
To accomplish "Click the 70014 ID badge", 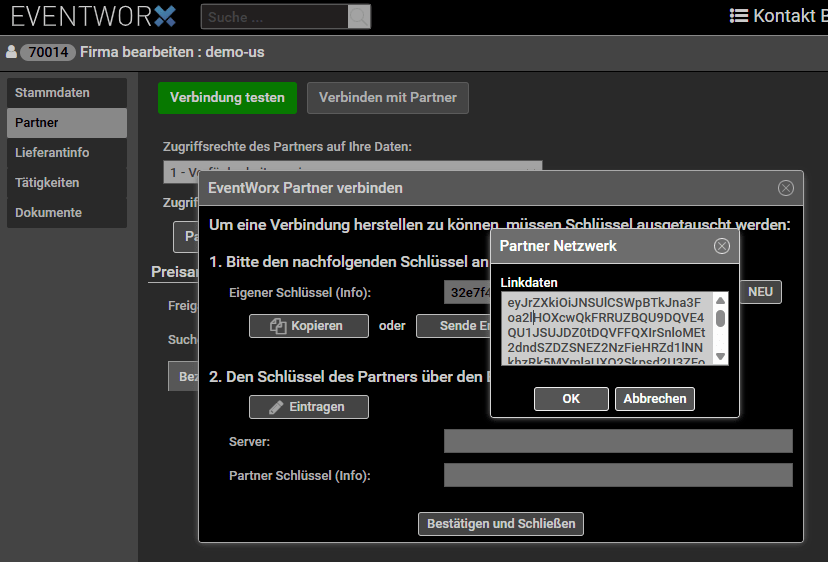I will [48, 52].
